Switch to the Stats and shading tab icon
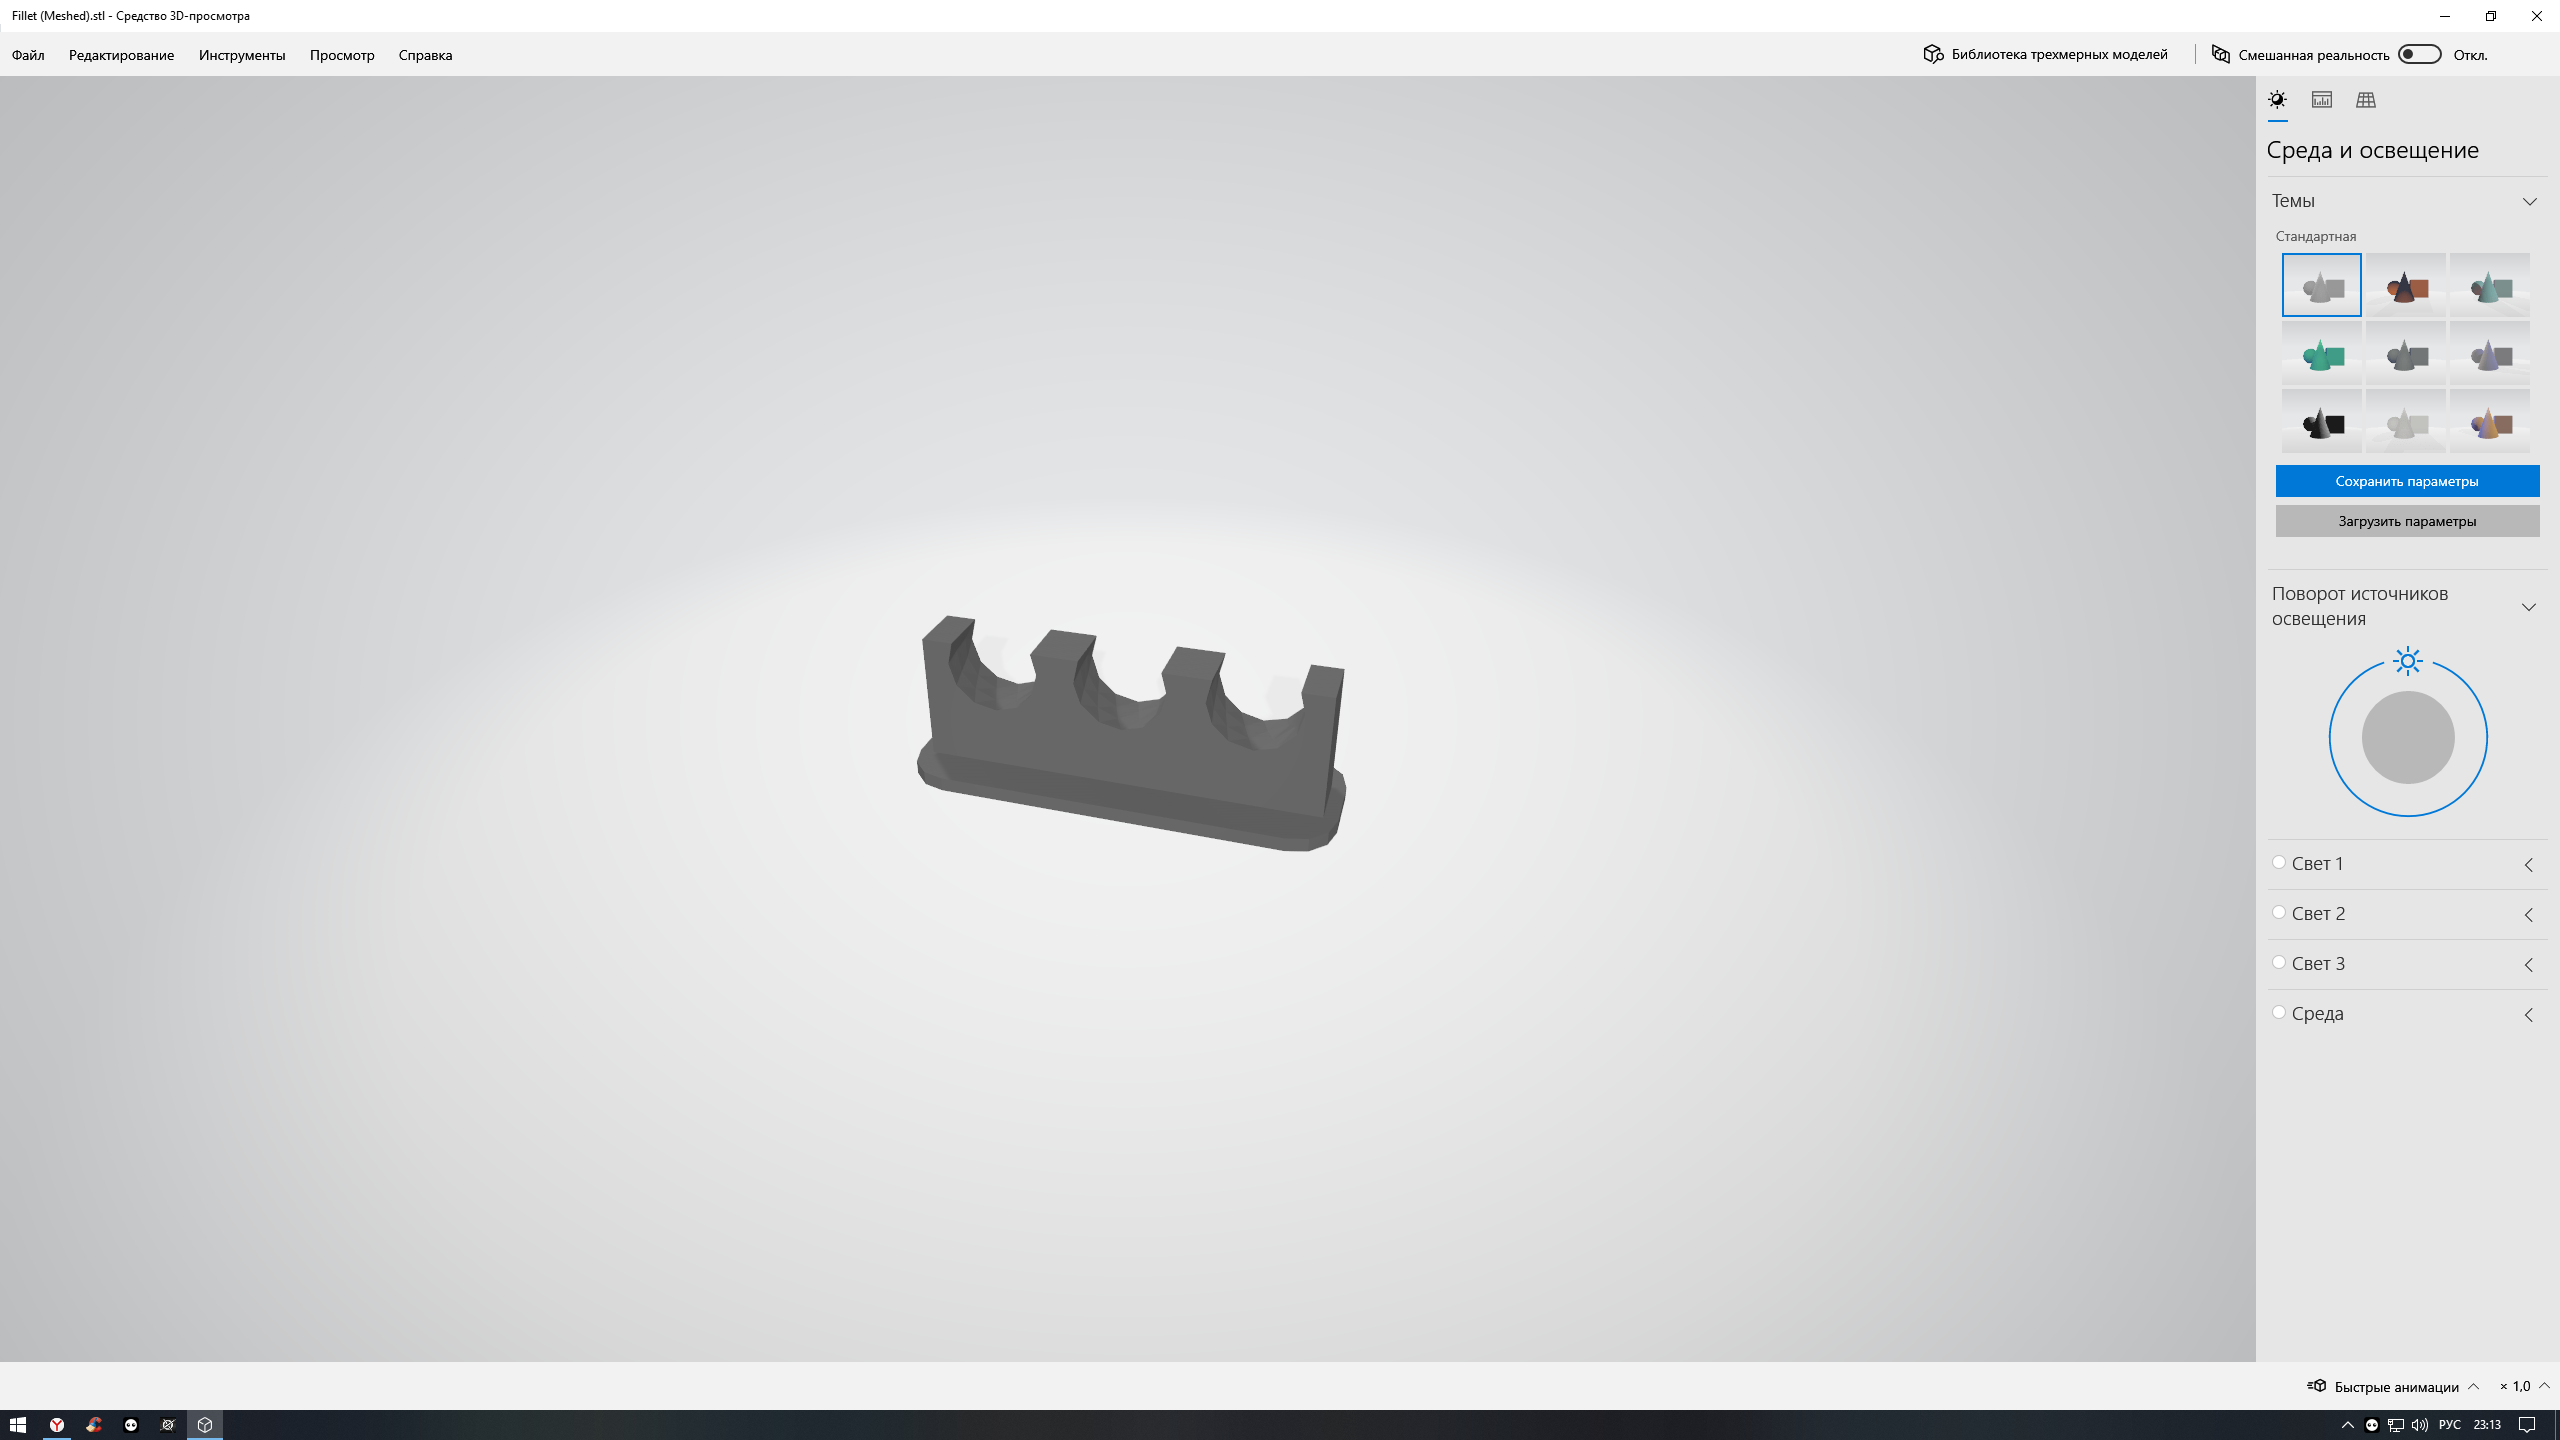2560x1440 pixels. tap(2321, 100)
